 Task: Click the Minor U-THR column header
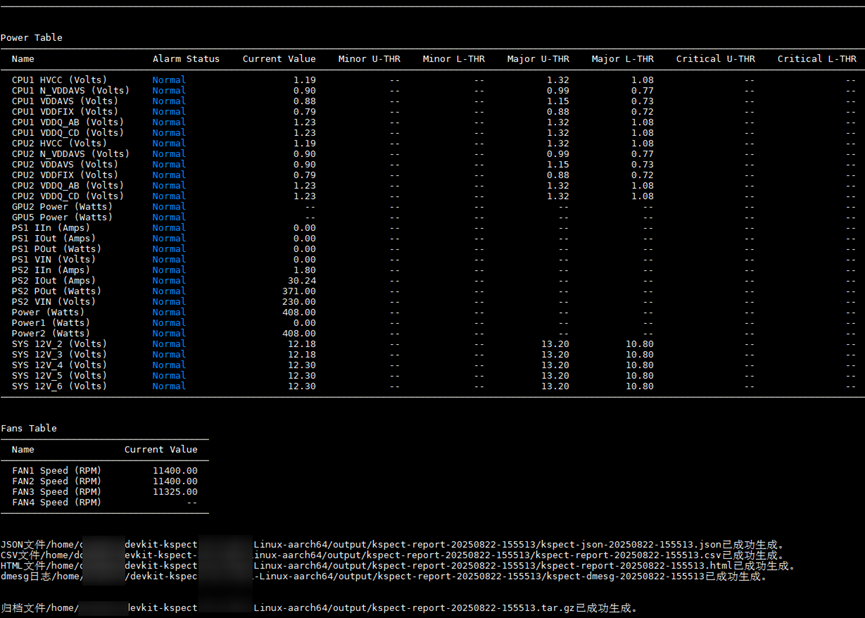point(368,59)
